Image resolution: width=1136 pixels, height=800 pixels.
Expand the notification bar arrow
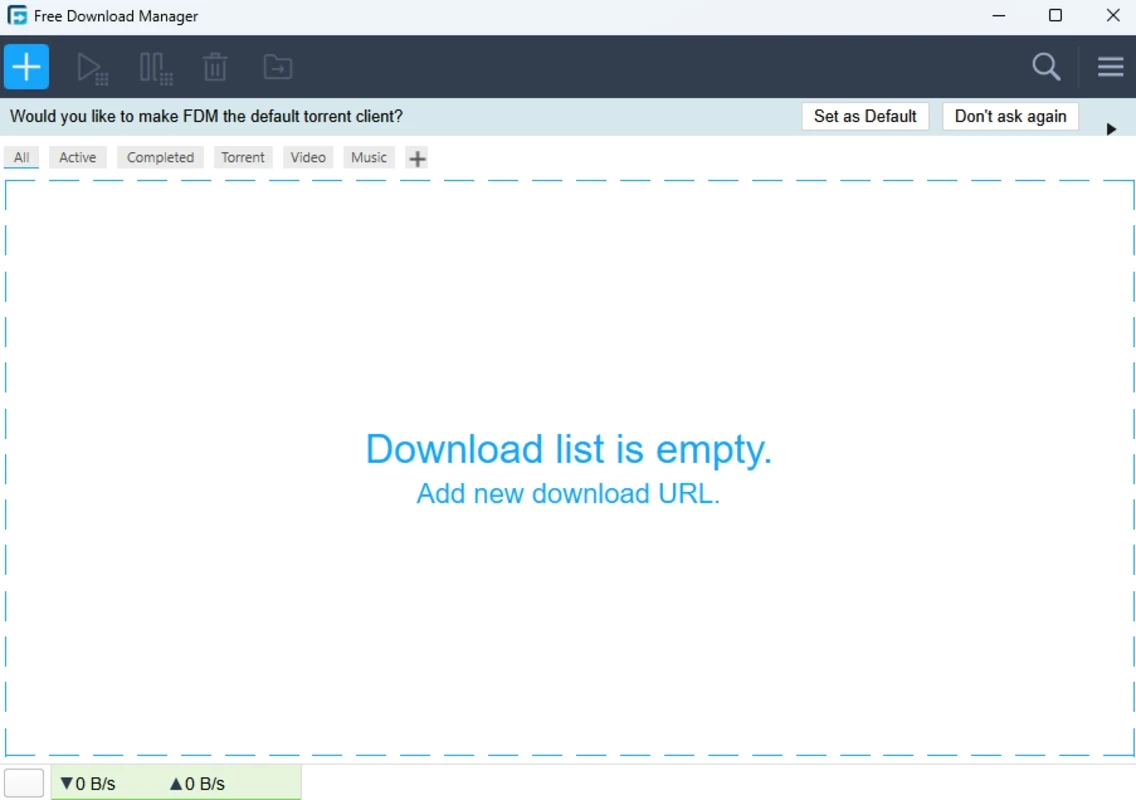(x=1111, y=129)
